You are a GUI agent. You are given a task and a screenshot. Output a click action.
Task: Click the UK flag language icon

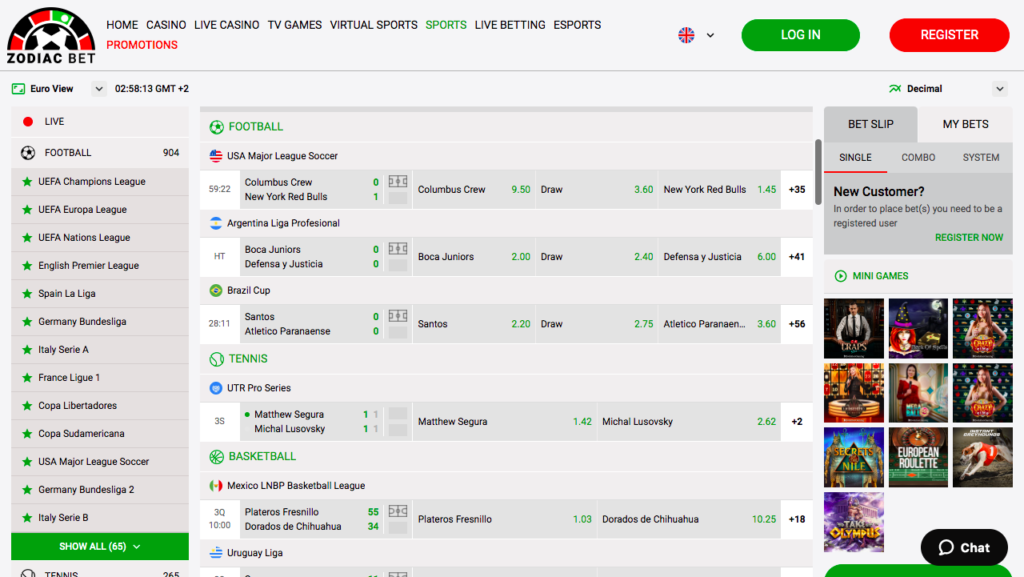[x=686, y=35]
